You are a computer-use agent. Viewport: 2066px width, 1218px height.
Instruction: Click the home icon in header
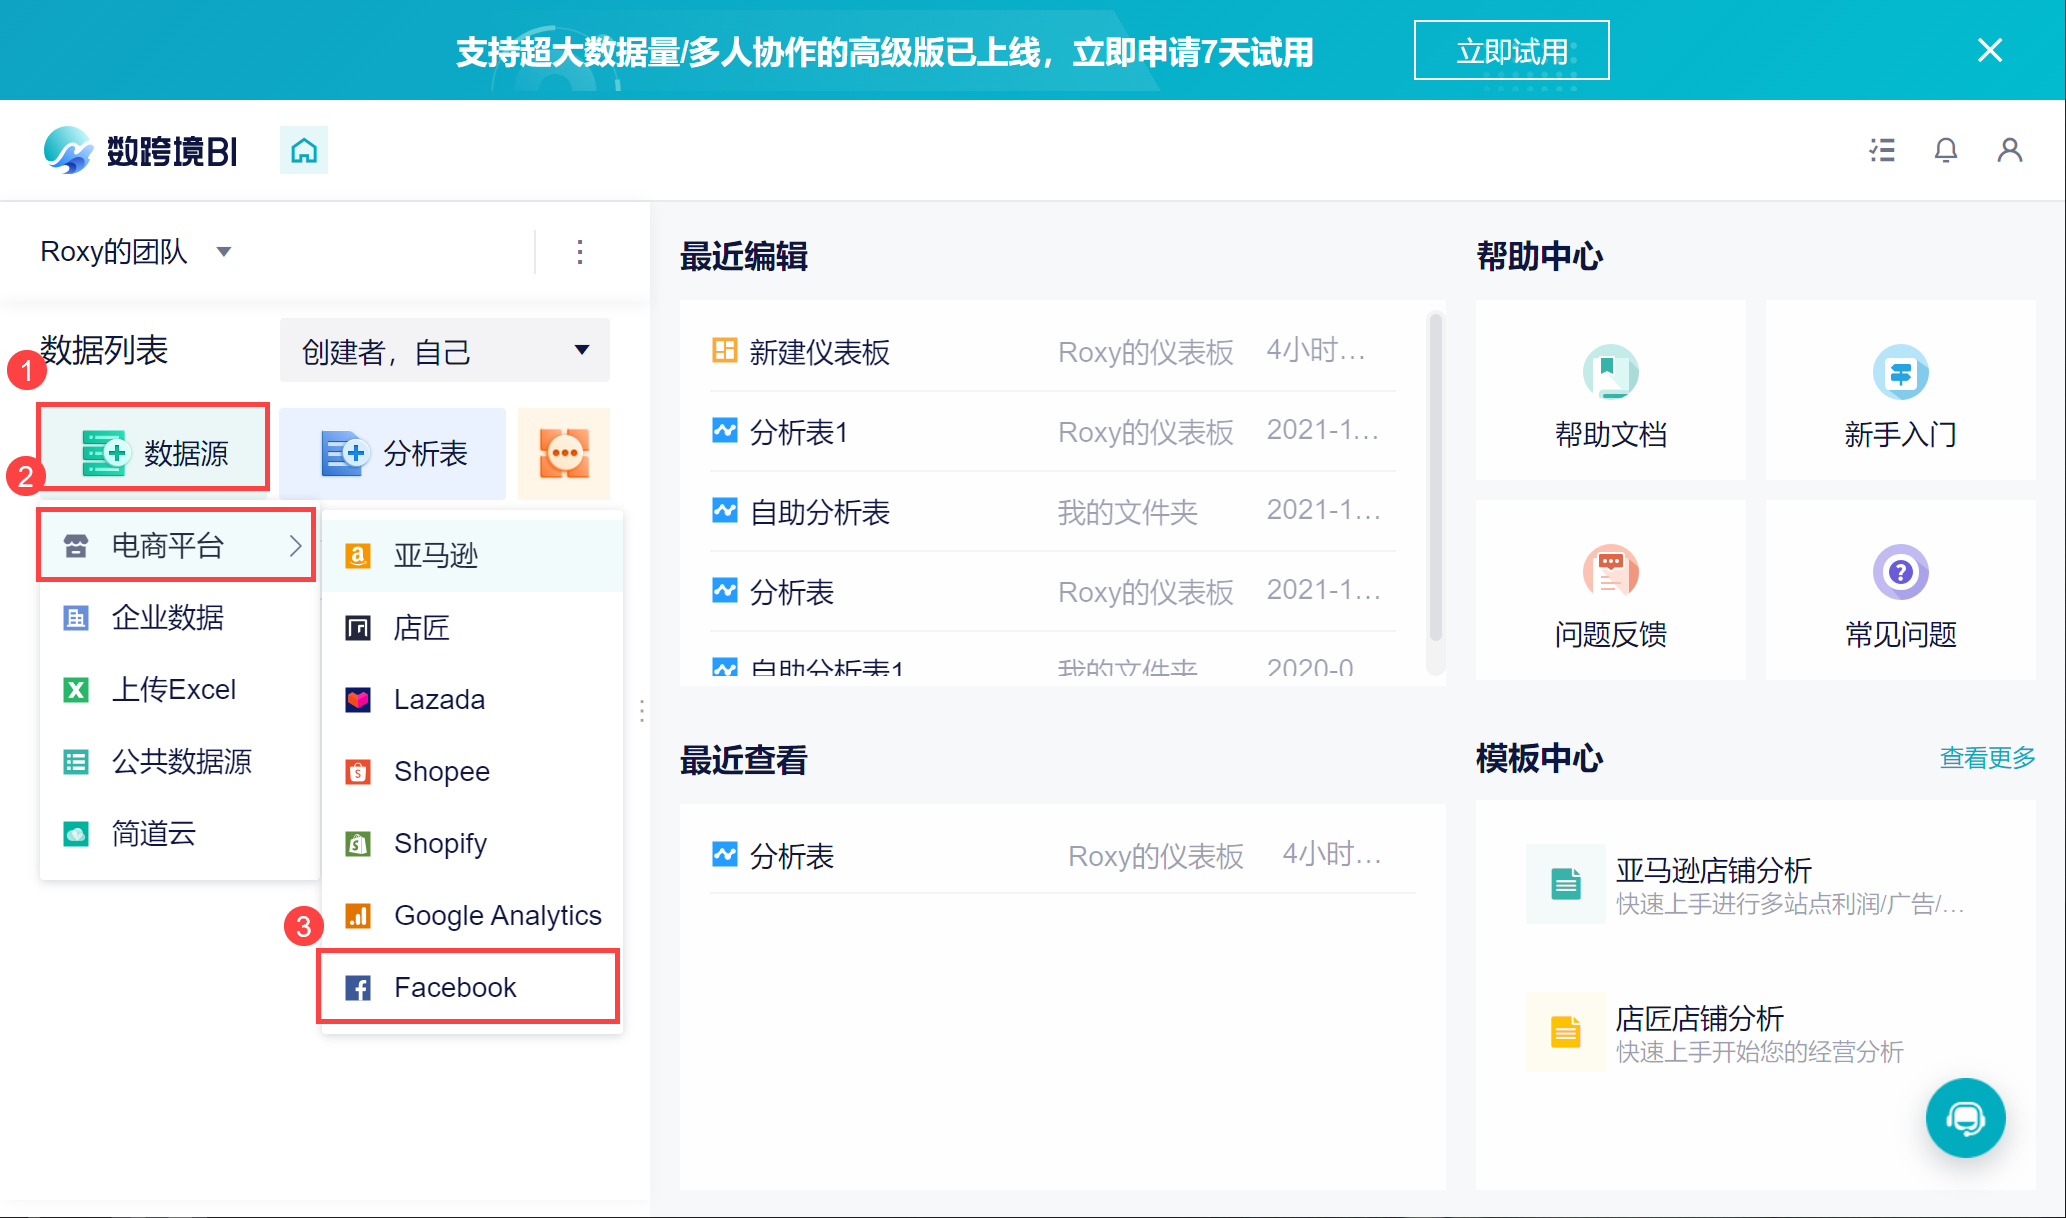(x=304, y=151)
